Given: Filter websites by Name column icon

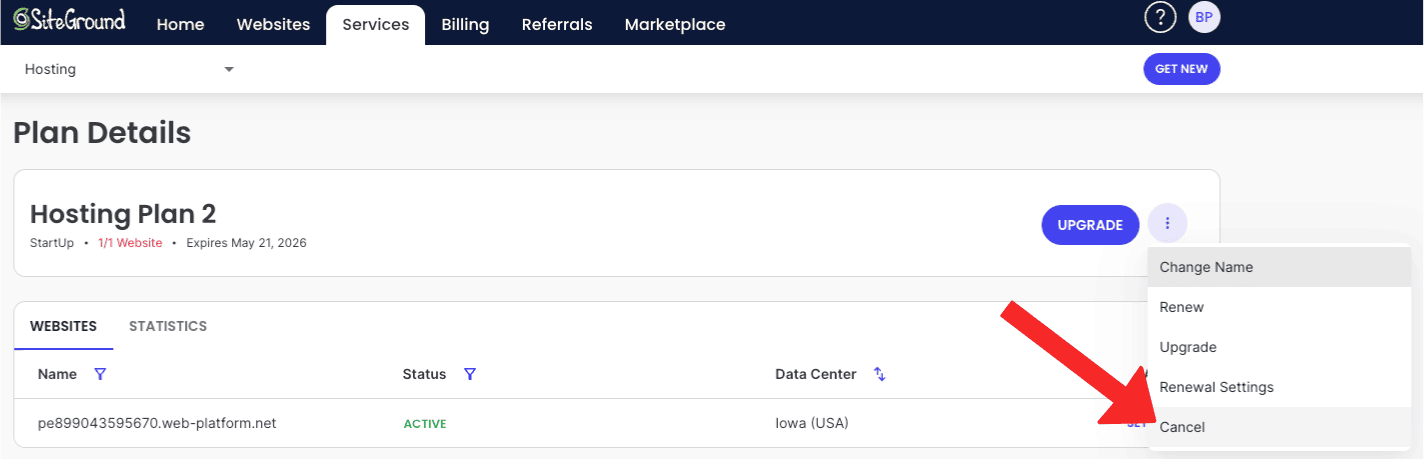Looking at the screenshot, I should (100, 374).
